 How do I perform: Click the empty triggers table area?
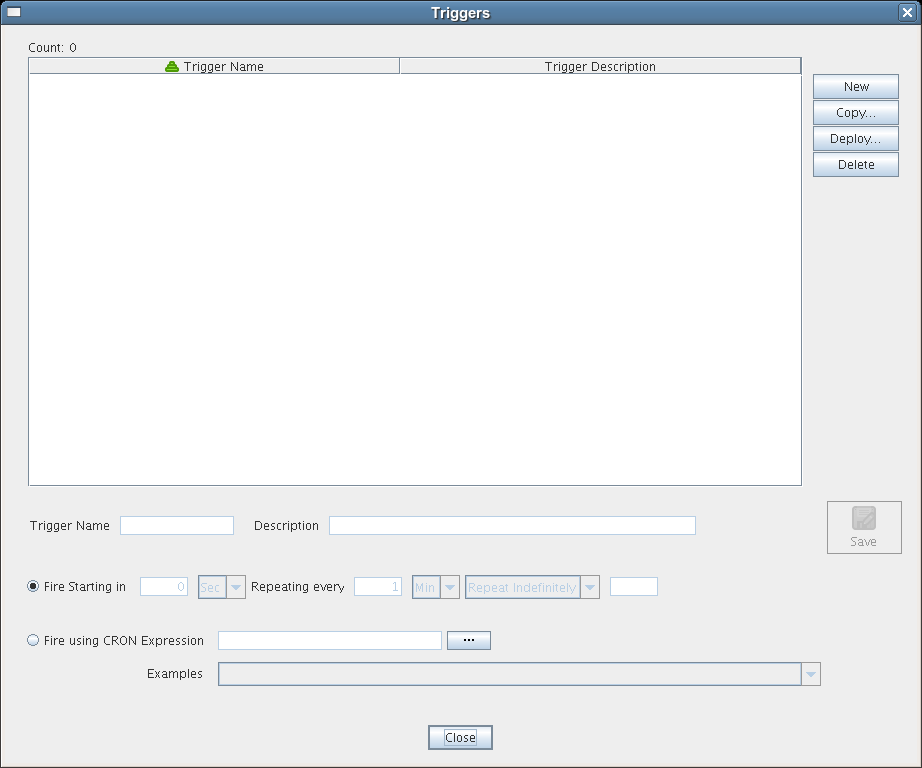point(415,279)
